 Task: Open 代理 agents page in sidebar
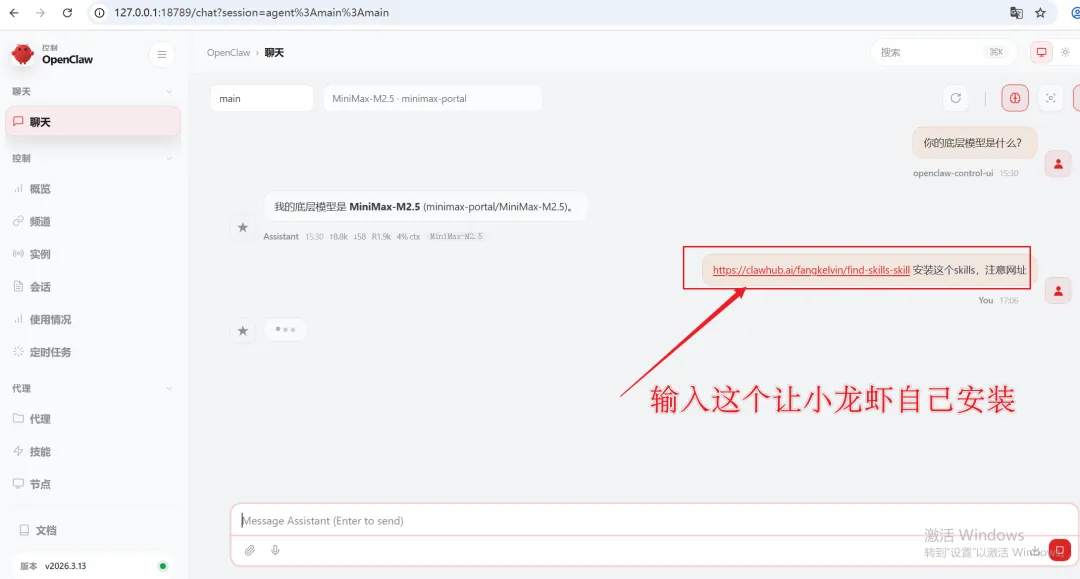click(93, 419)
